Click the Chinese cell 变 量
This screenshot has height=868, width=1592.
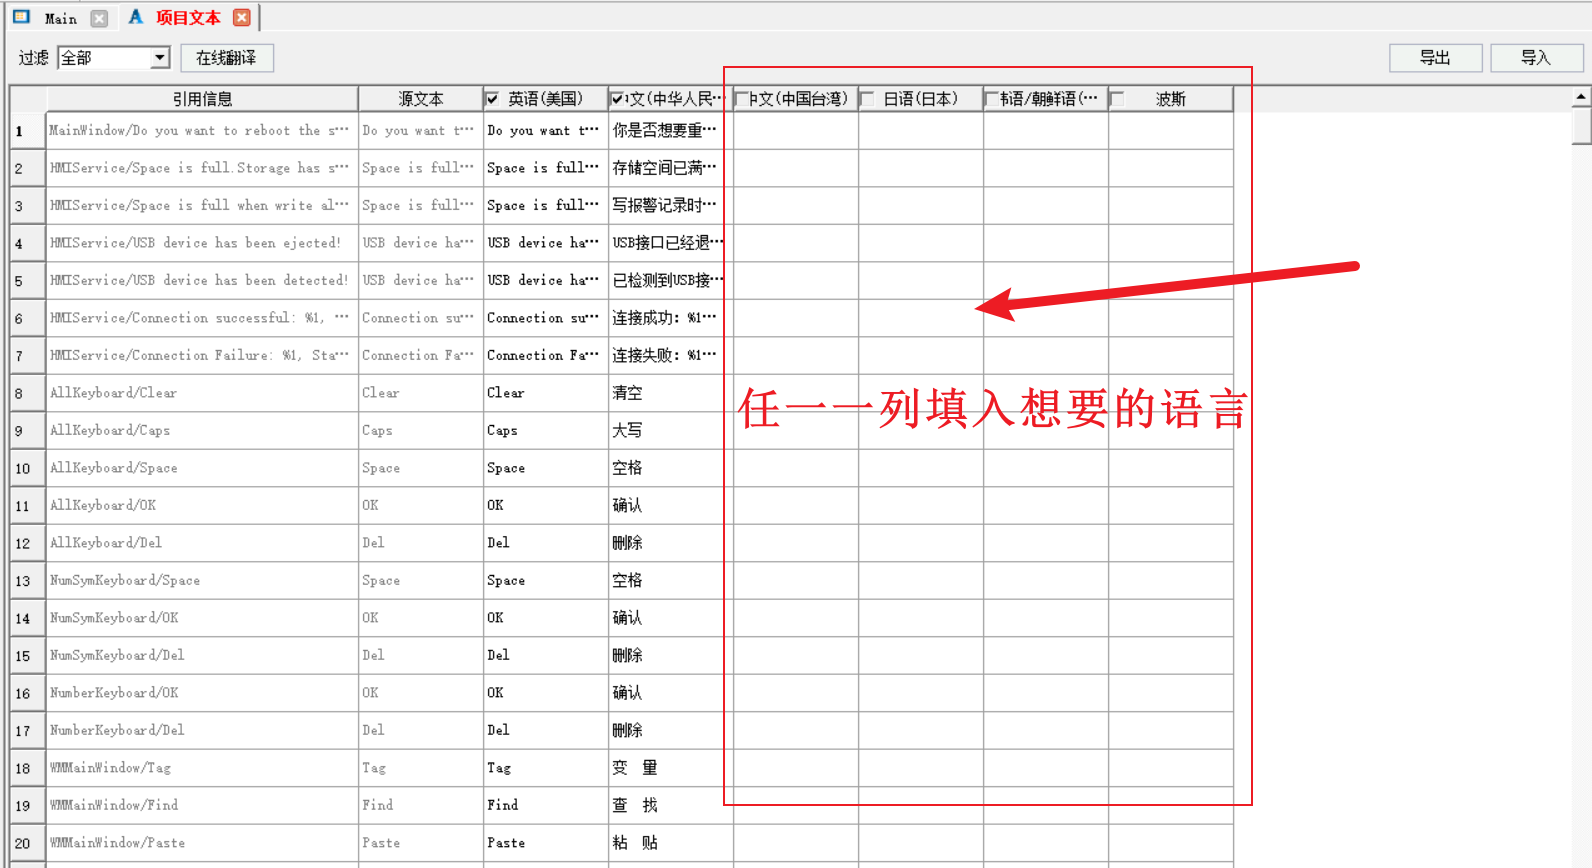(x=670, y=768)
